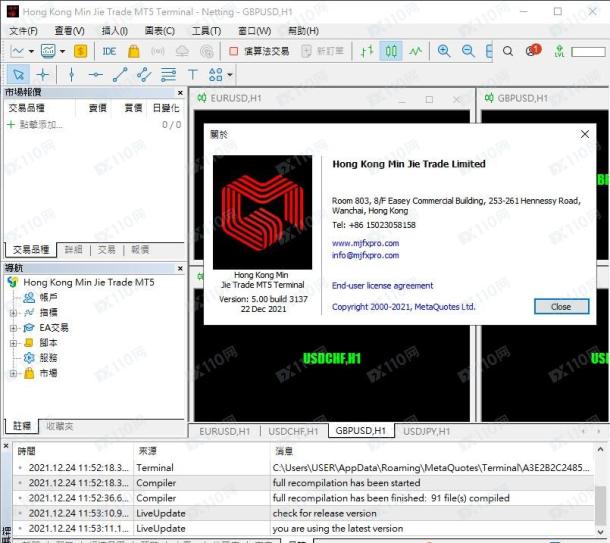Click the New Order toolbar button
This screenshot has height=543, width=610.
323,51
